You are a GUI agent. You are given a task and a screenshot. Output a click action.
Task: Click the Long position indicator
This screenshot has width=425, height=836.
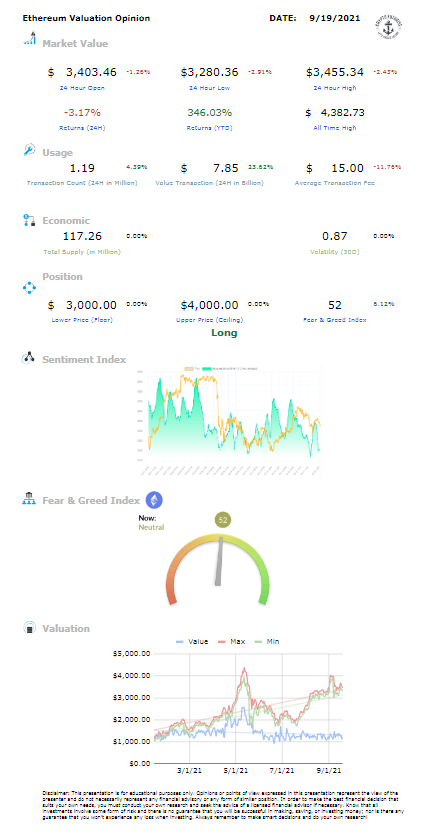click(x=224, y=333)
